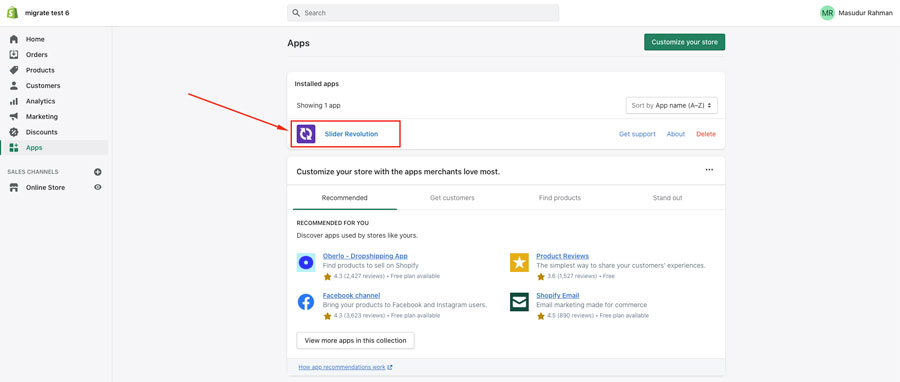
Task: Click the Installed apps heading
Action: [317, 84]
